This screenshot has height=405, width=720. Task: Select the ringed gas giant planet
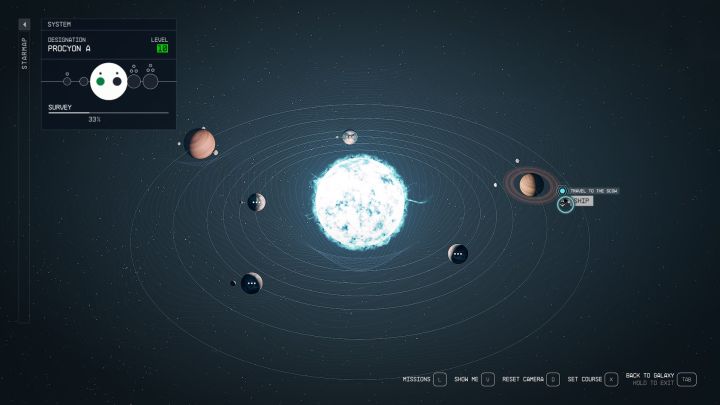[x=531, y=184]
